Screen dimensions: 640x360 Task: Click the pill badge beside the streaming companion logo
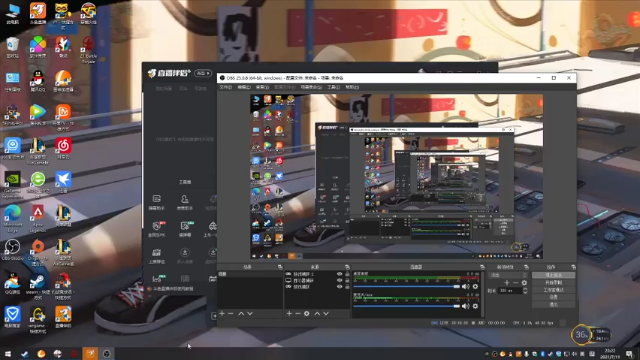pyautogui.click(x=203, y=73)
